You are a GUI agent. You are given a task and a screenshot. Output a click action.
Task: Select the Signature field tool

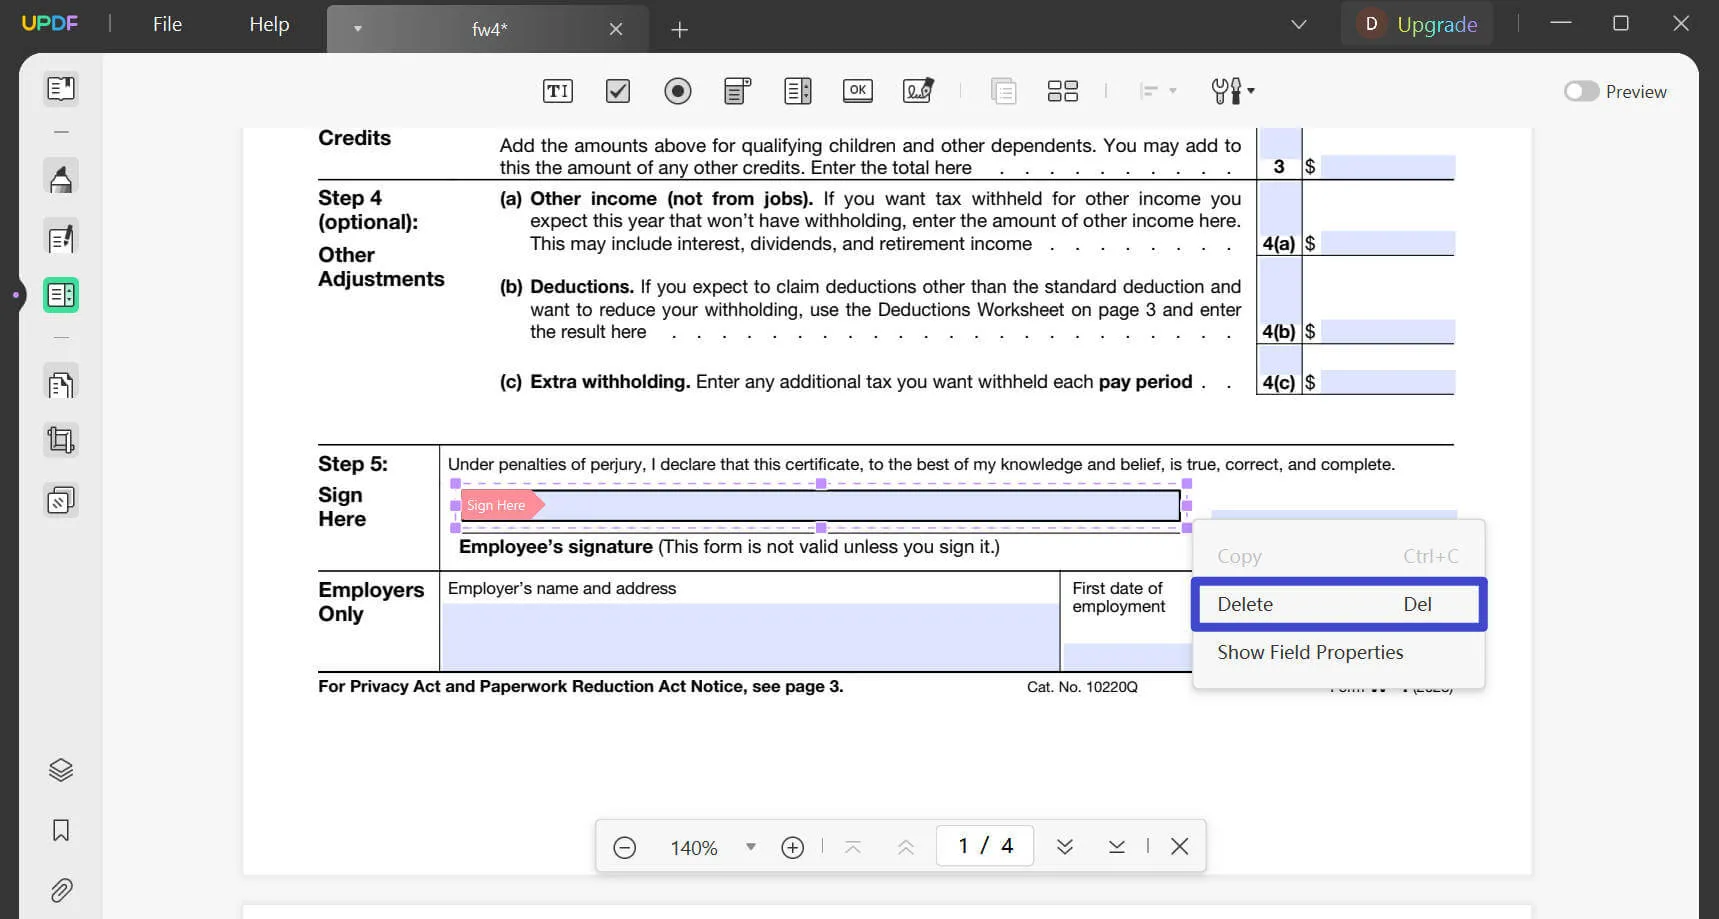click(917, 91)
